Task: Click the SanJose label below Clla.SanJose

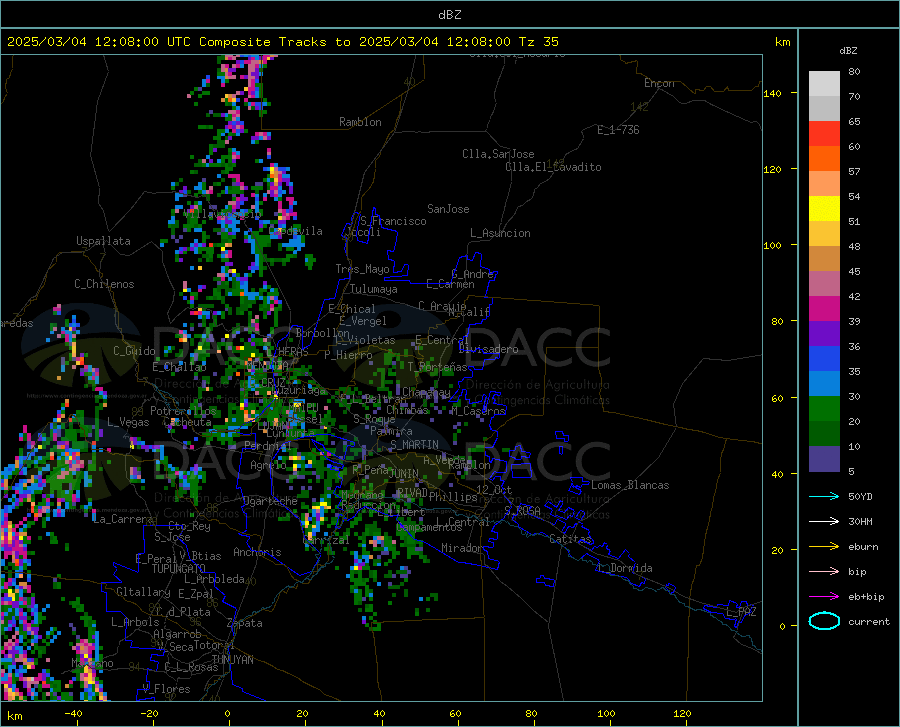Action: [x=448, y=209]
